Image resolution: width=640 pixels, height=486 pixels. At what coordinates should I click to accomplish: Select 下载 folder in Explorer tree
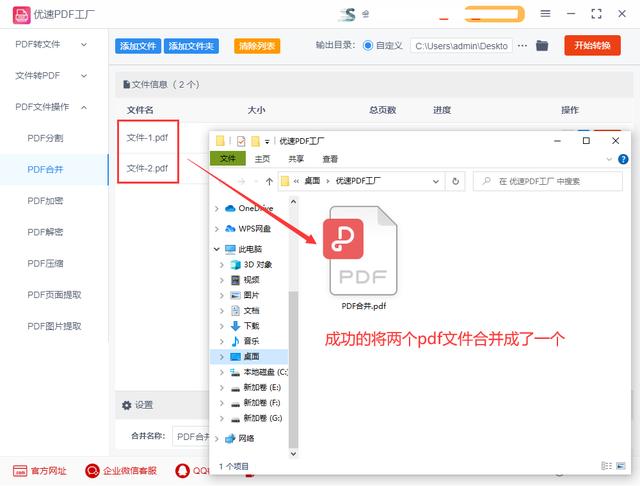(x=245, y=326)
